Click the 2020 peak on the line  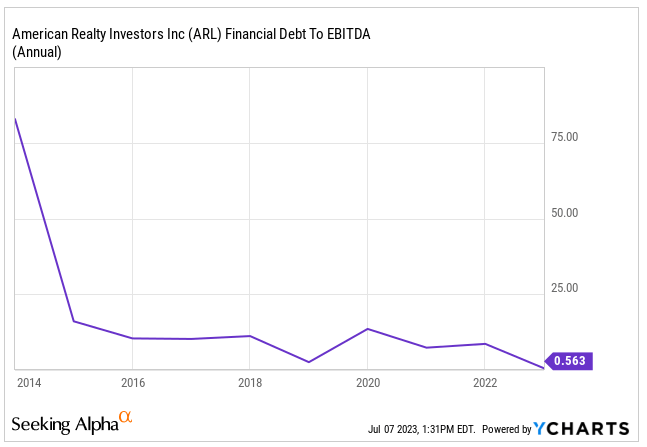[368, 329]
